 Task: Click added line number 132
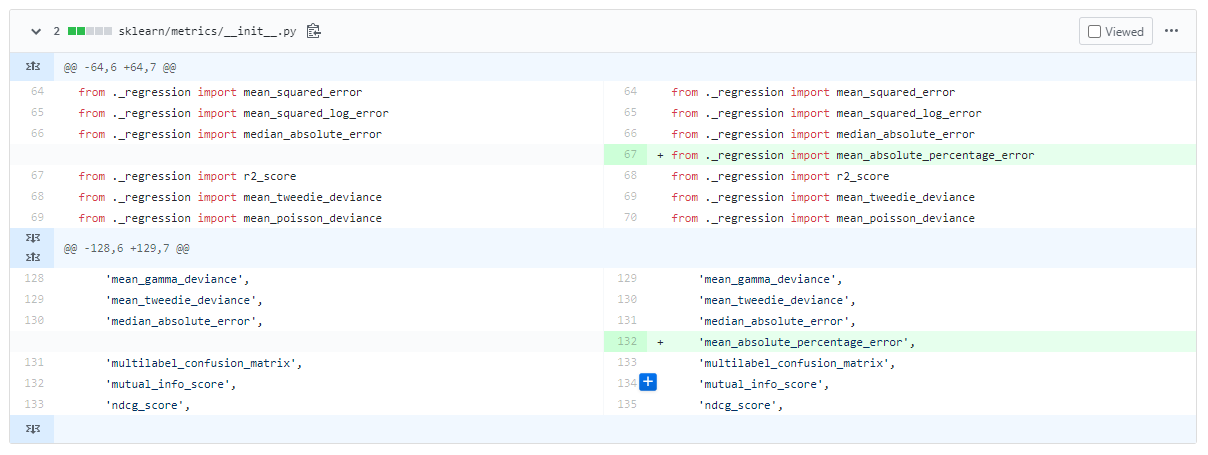pos(627,342)
